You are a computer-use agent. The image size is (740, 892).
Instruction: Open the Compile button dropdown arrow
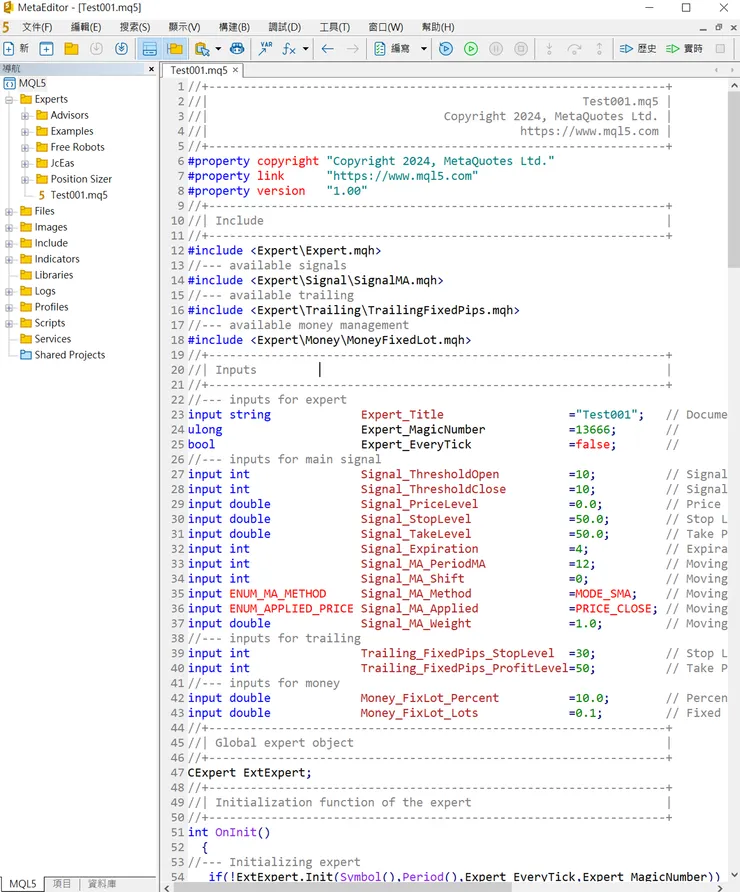click(424, 48)
